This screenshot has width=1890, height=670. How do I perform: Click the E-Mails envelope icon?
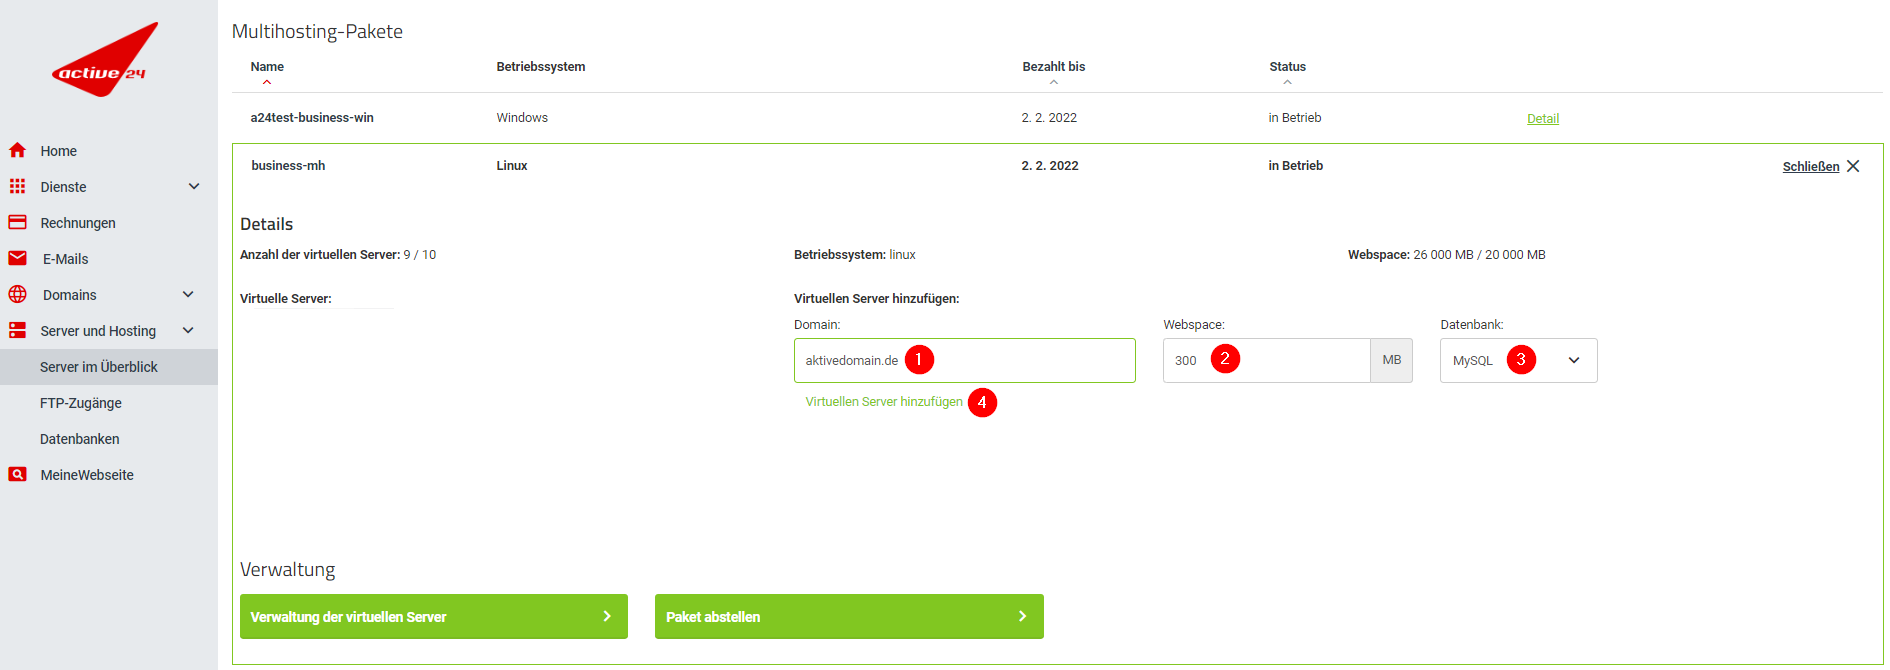point(17,259)
